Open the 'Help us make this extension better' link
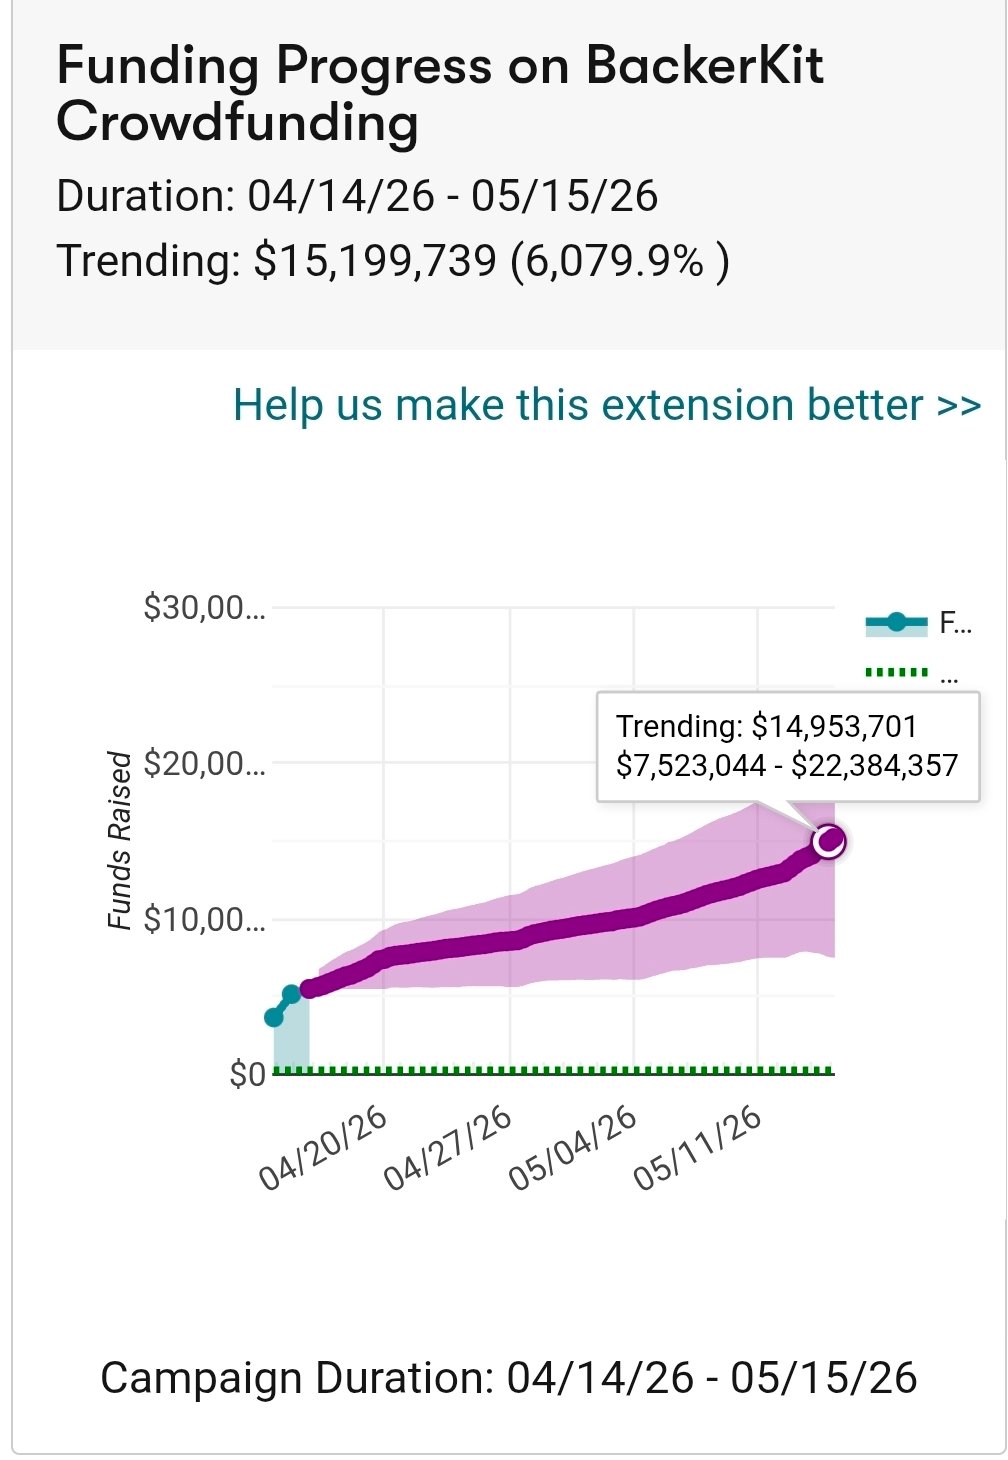 pos(606,406)
